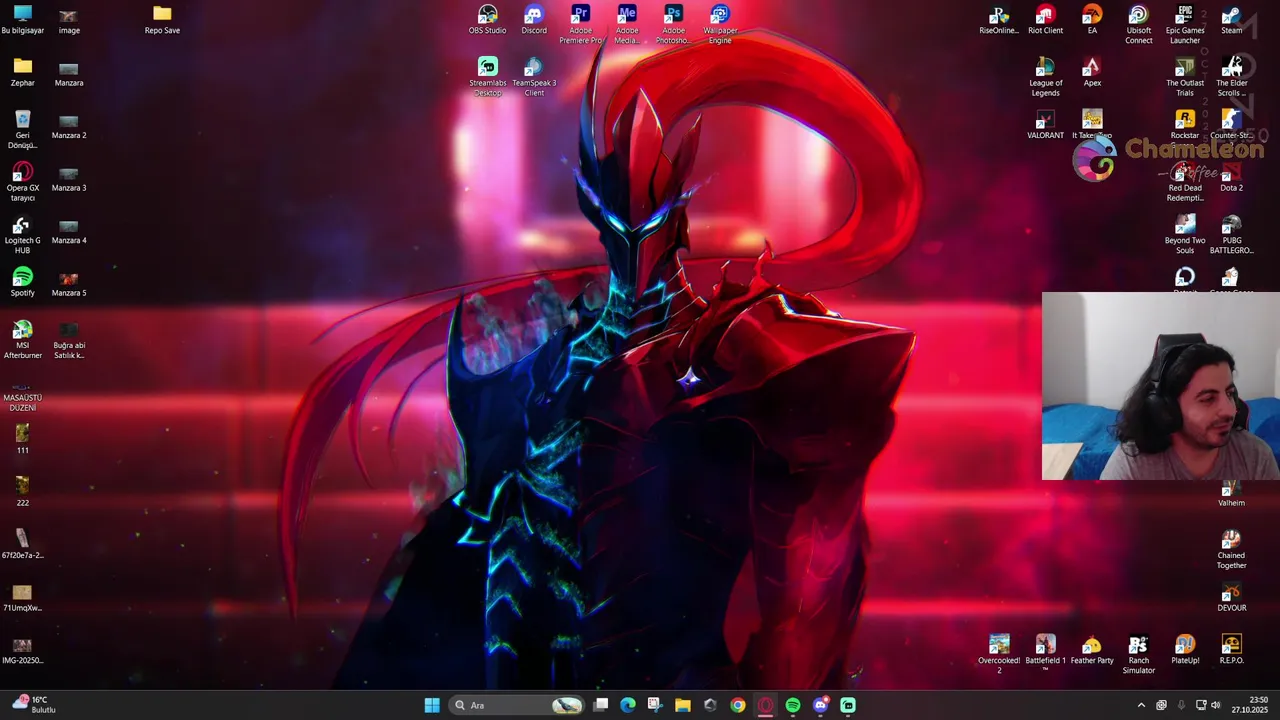Focus the taskbar Ara search box

[518, 705]
